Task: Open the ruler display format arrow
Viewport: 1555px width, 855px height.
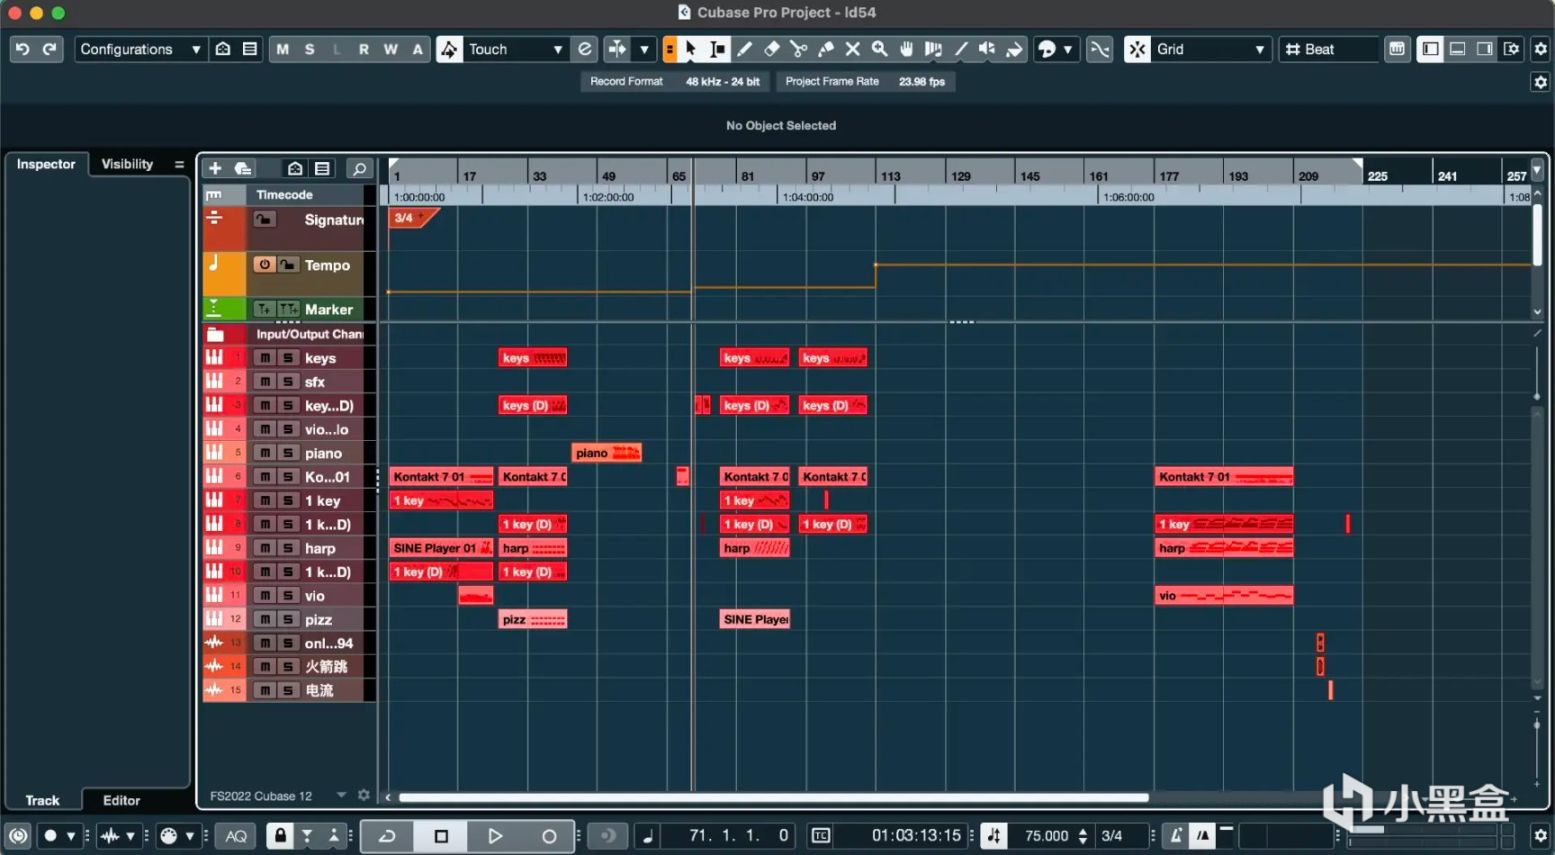Action: tap(1537, 171)
